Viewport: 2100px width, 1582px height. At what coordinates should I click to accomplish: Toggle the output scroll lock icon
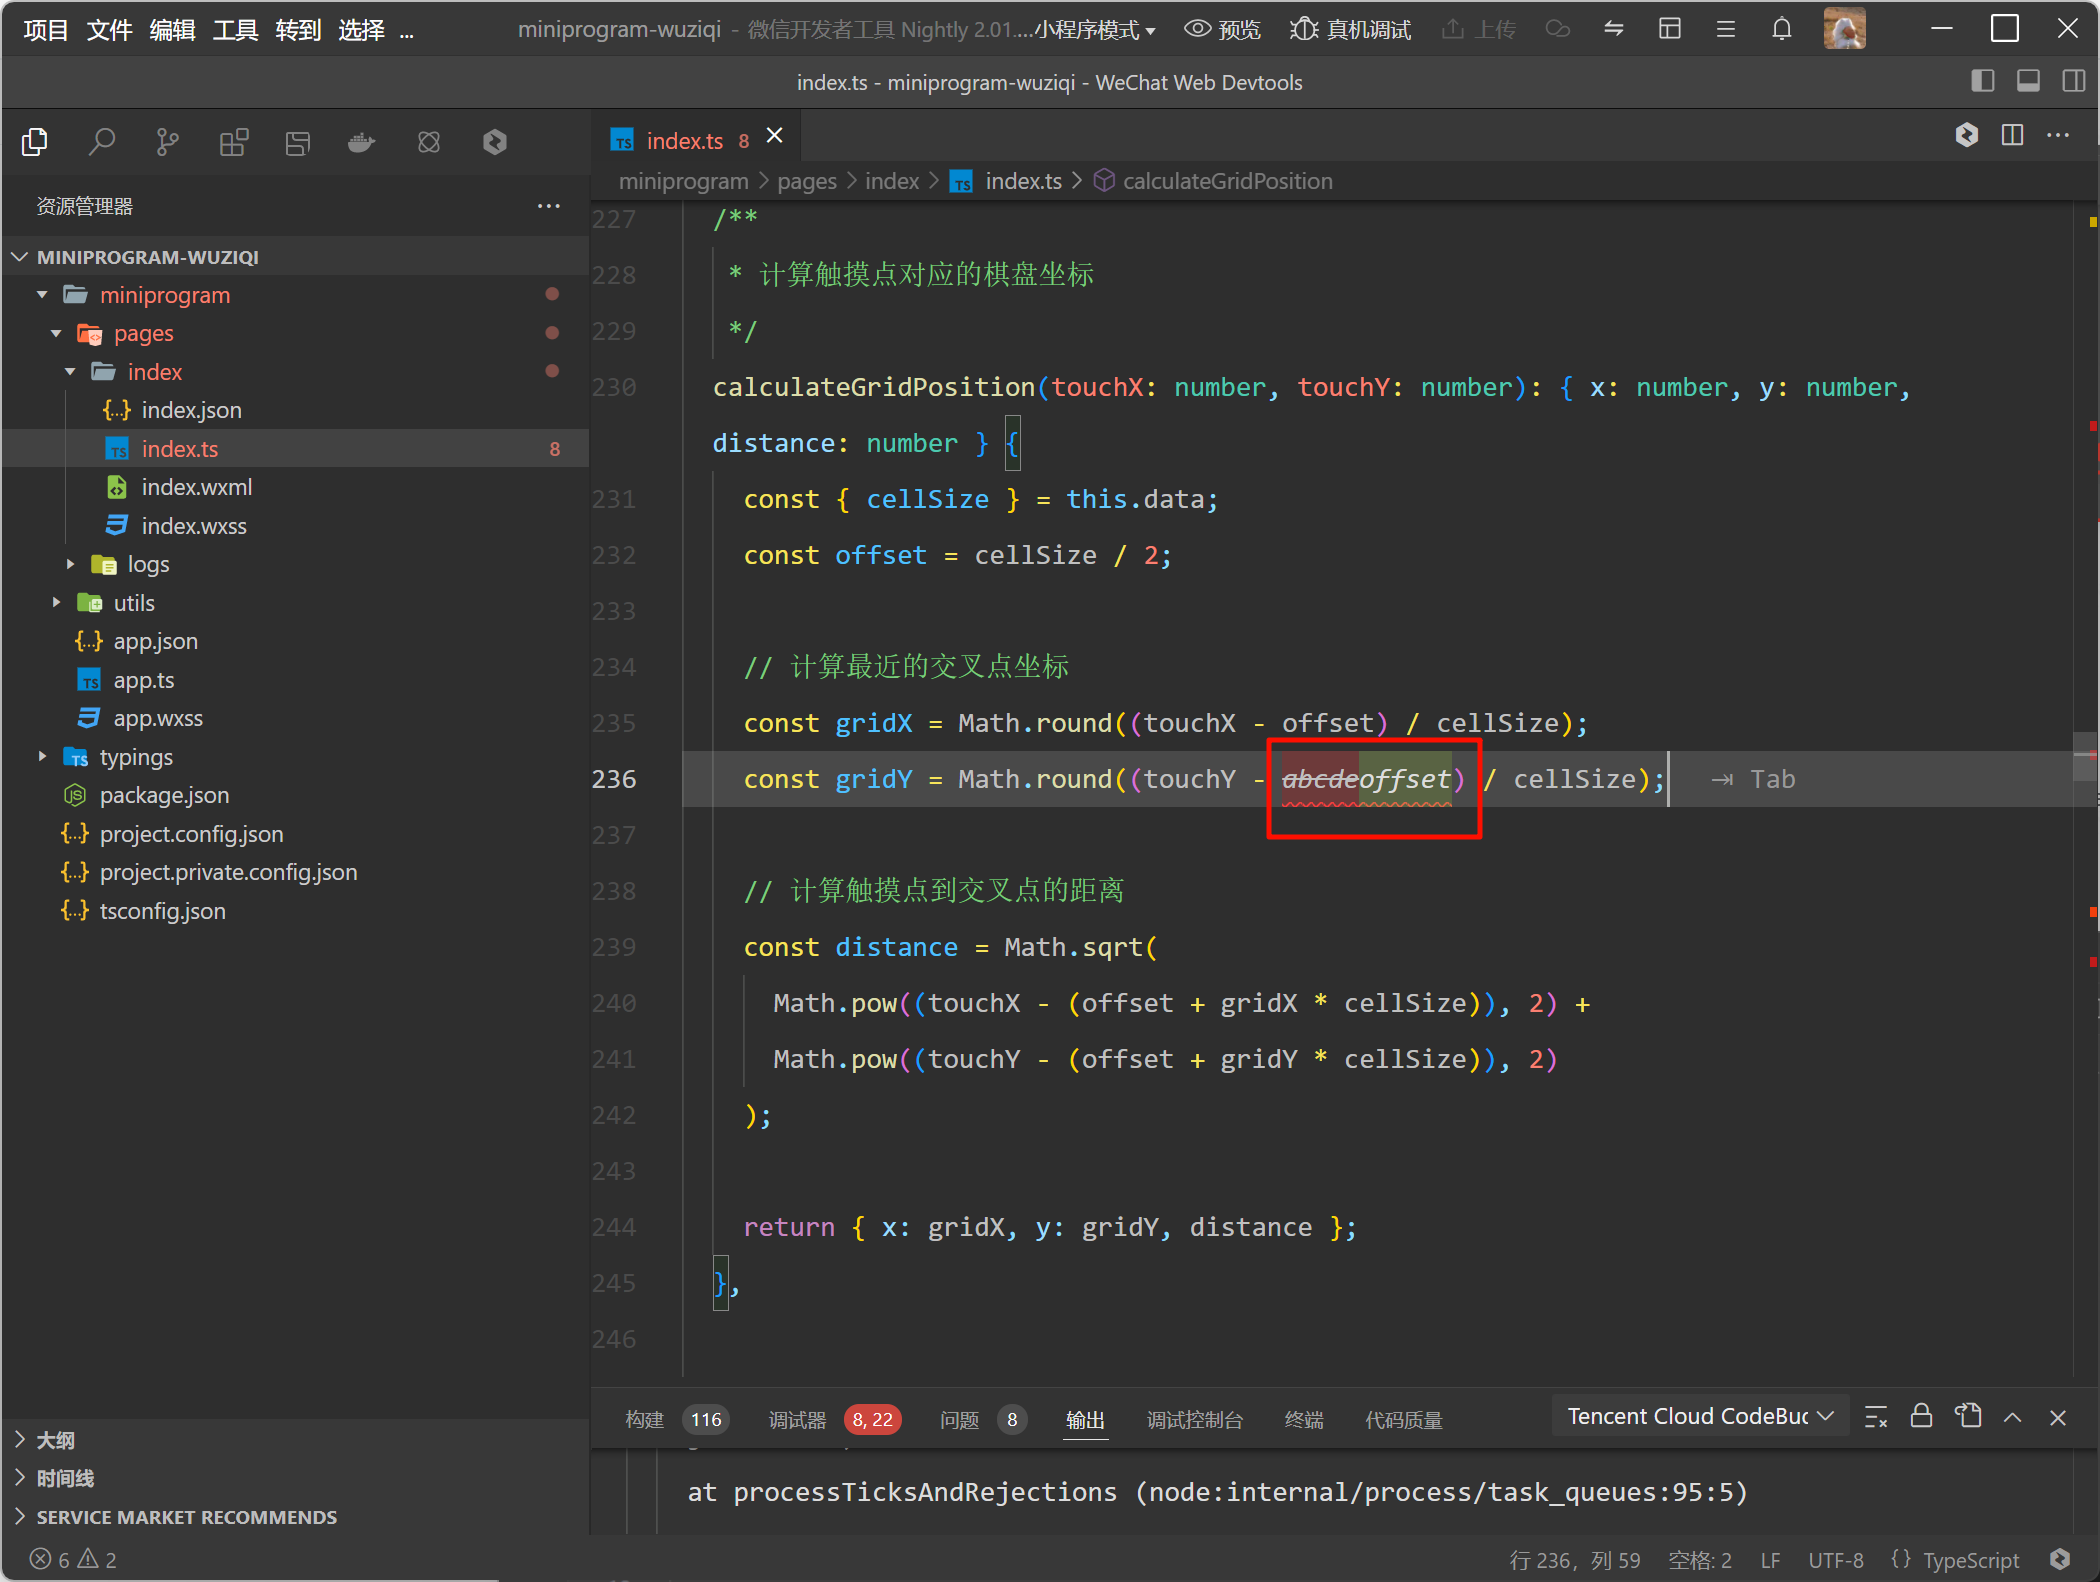(x=1921, y=1416)
